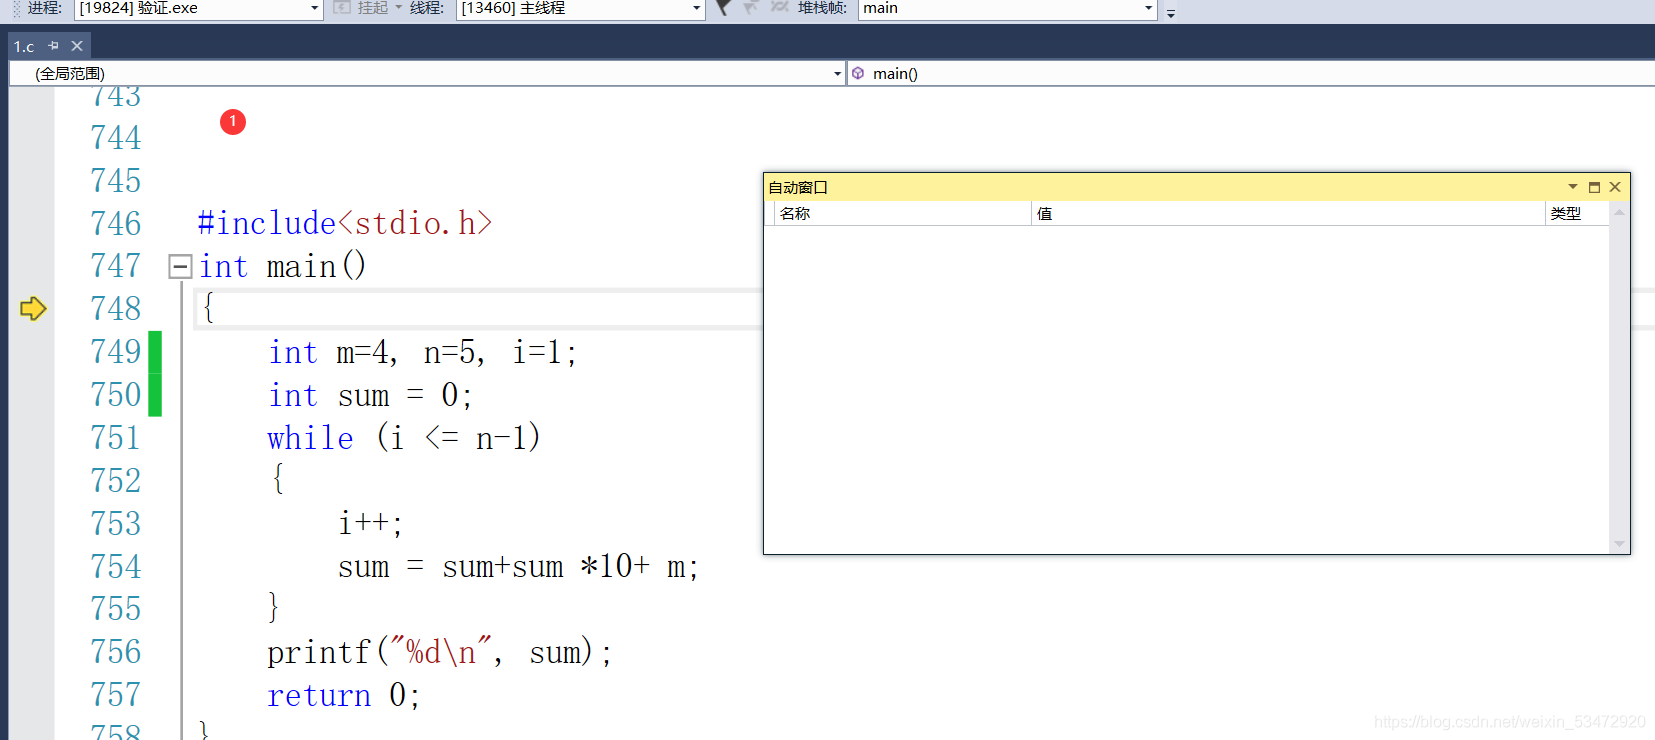
Task: Open the toolbar overflow options arrow
Action: coord(1171,12)
